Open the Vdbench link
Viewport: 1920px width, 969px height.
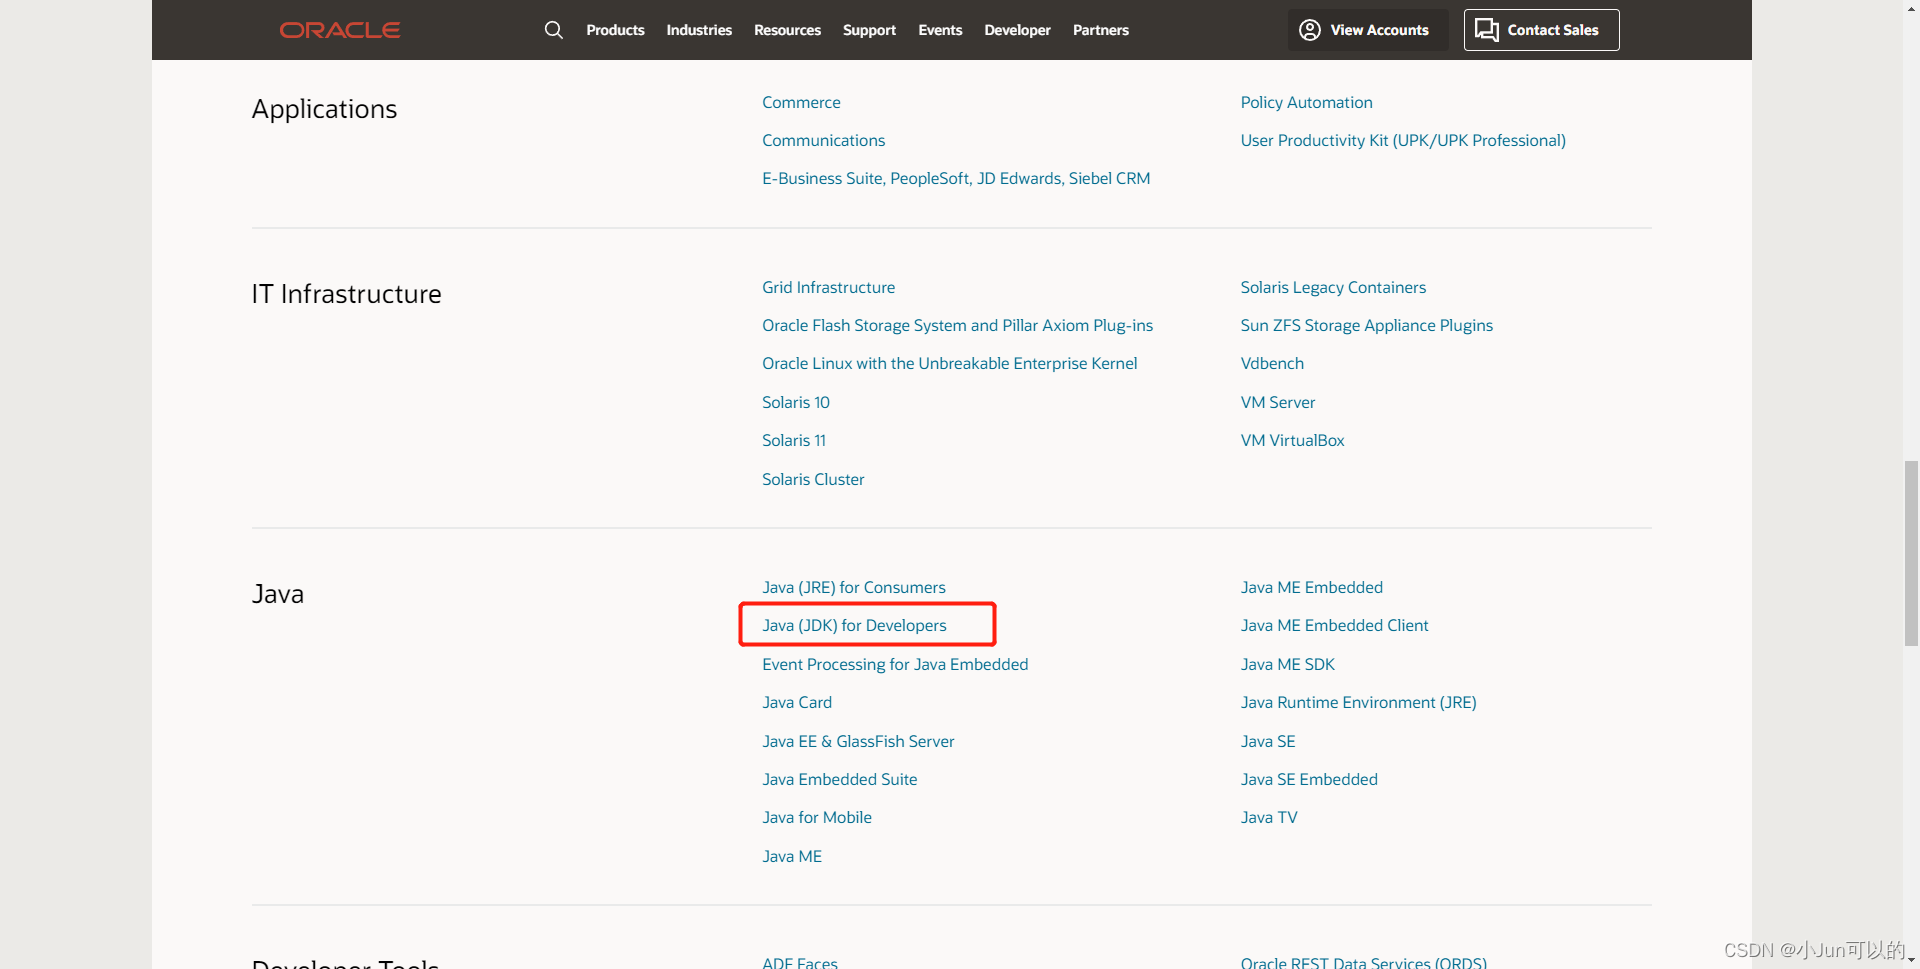1272,363
